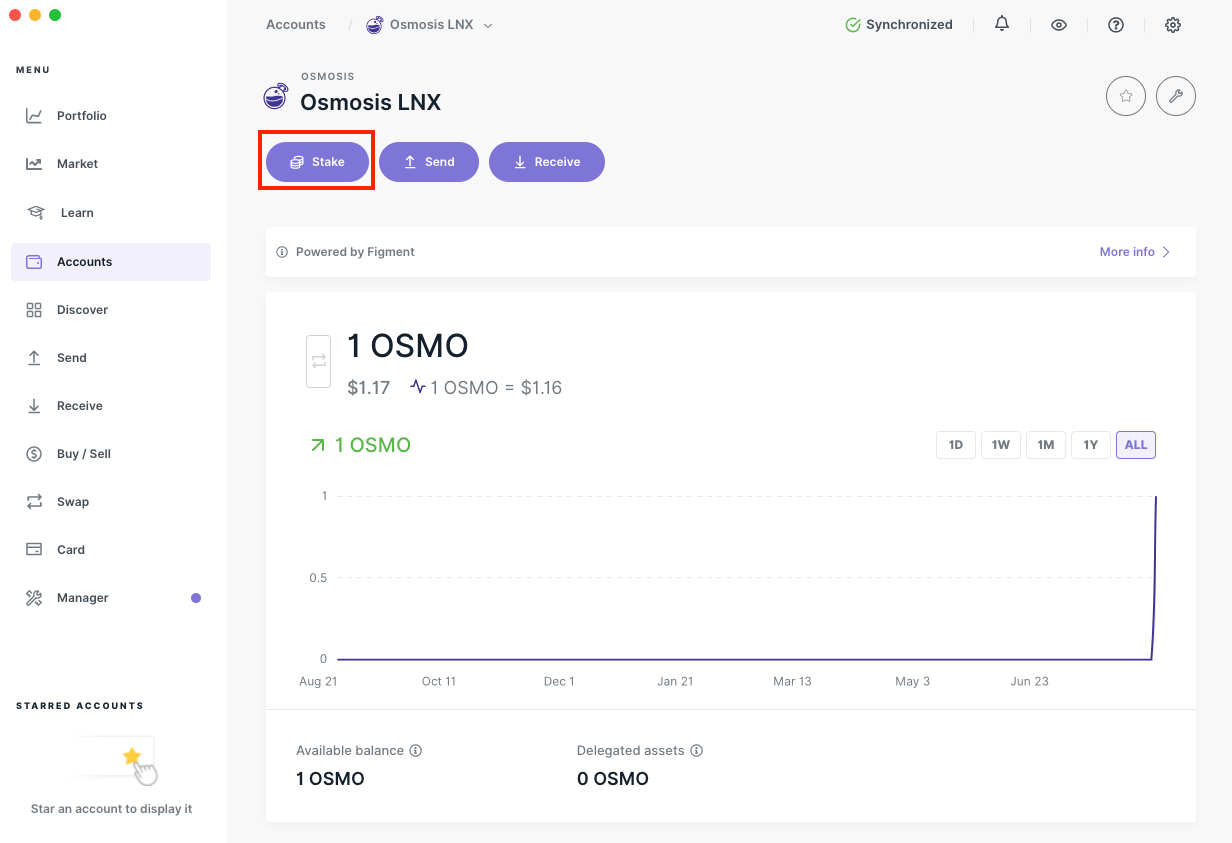
Task: Click the Learn graduation cap icon
Action: coord(36,213)
